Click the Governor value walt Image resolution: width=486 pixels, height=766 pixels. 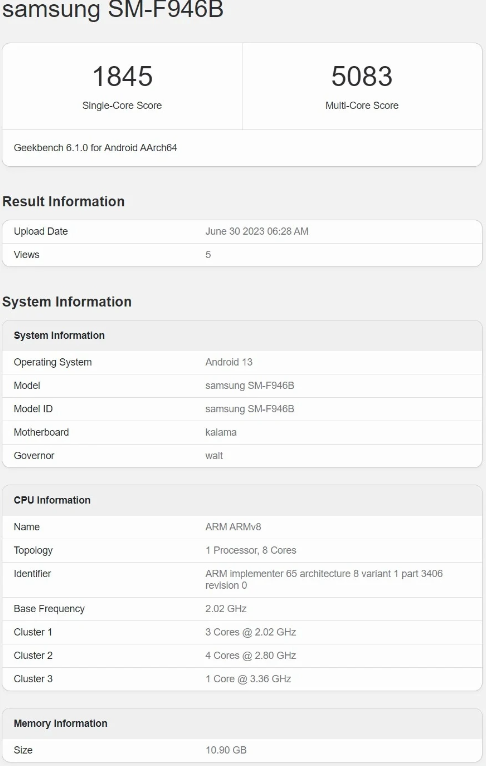click(214, 455)
